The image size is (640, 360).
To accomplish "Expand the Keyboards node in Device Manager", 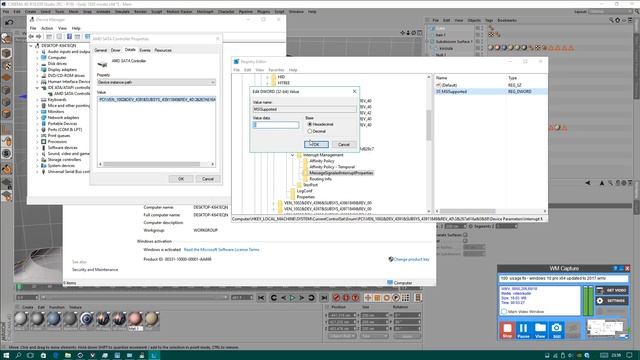I will [37, 100].
